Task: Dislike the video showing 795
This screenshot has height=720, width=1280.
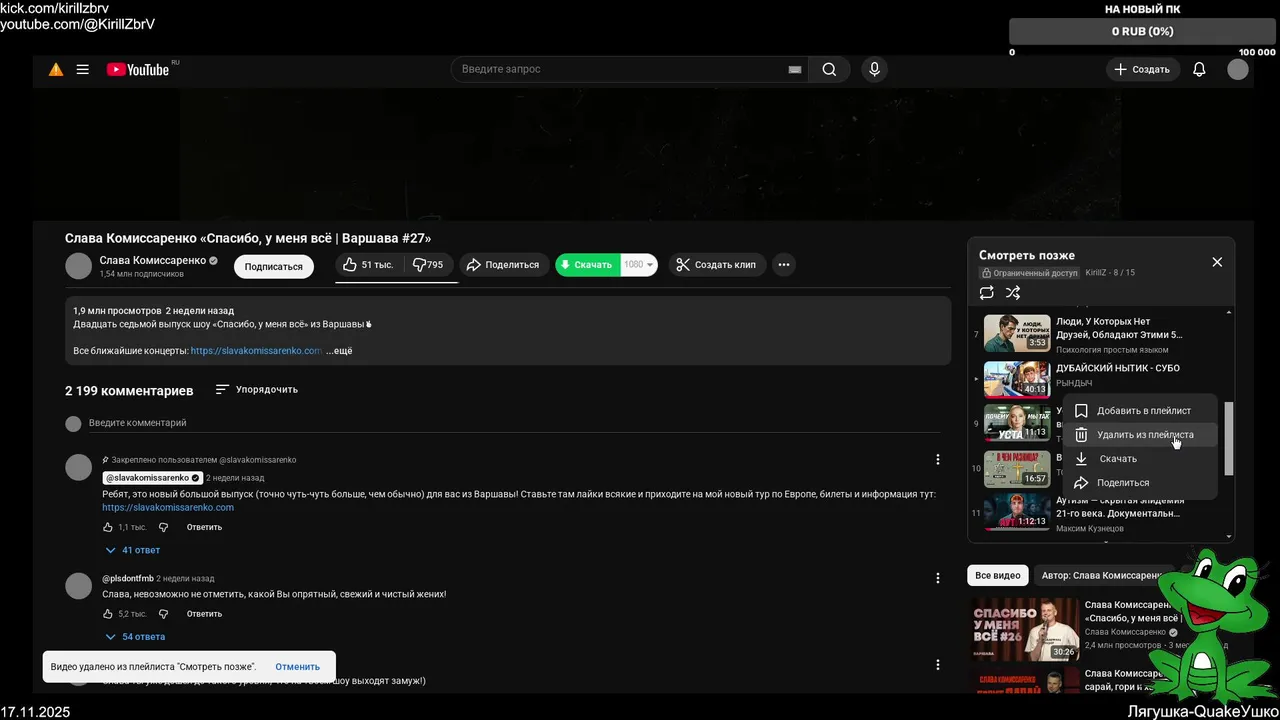Action: [430, 265]
